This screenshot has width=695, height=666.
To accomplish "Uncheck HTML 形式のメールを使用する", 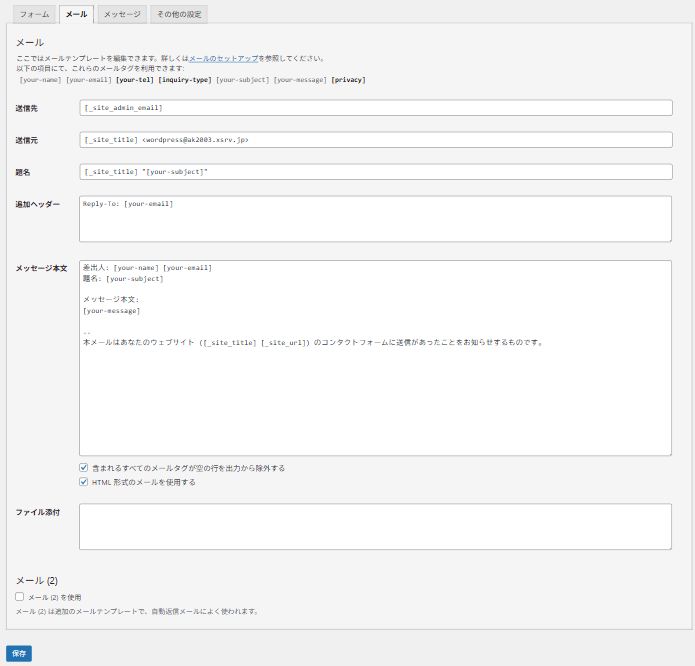I will pos(84,481).
